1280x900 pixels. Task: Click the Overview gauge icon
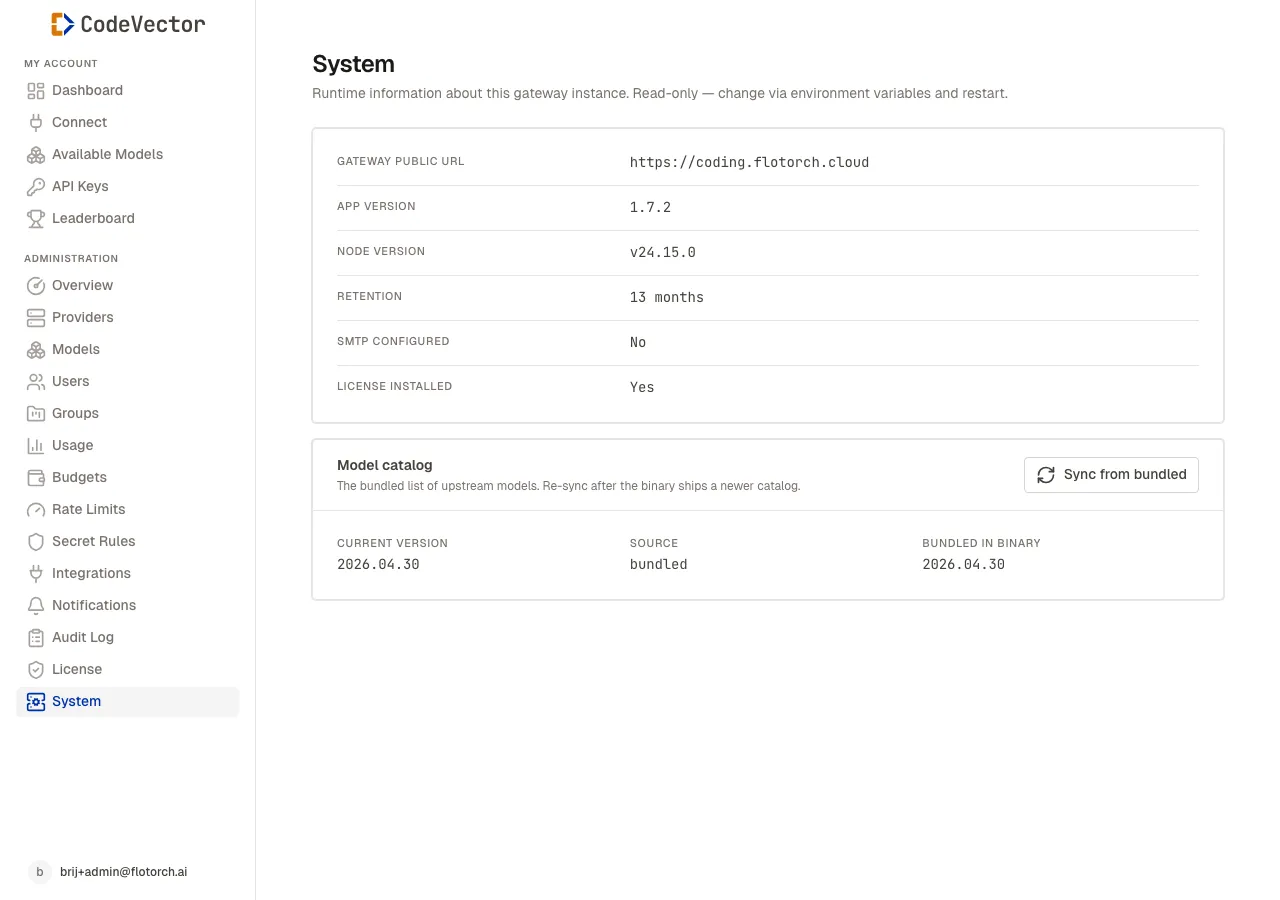(x=36, y=286)
